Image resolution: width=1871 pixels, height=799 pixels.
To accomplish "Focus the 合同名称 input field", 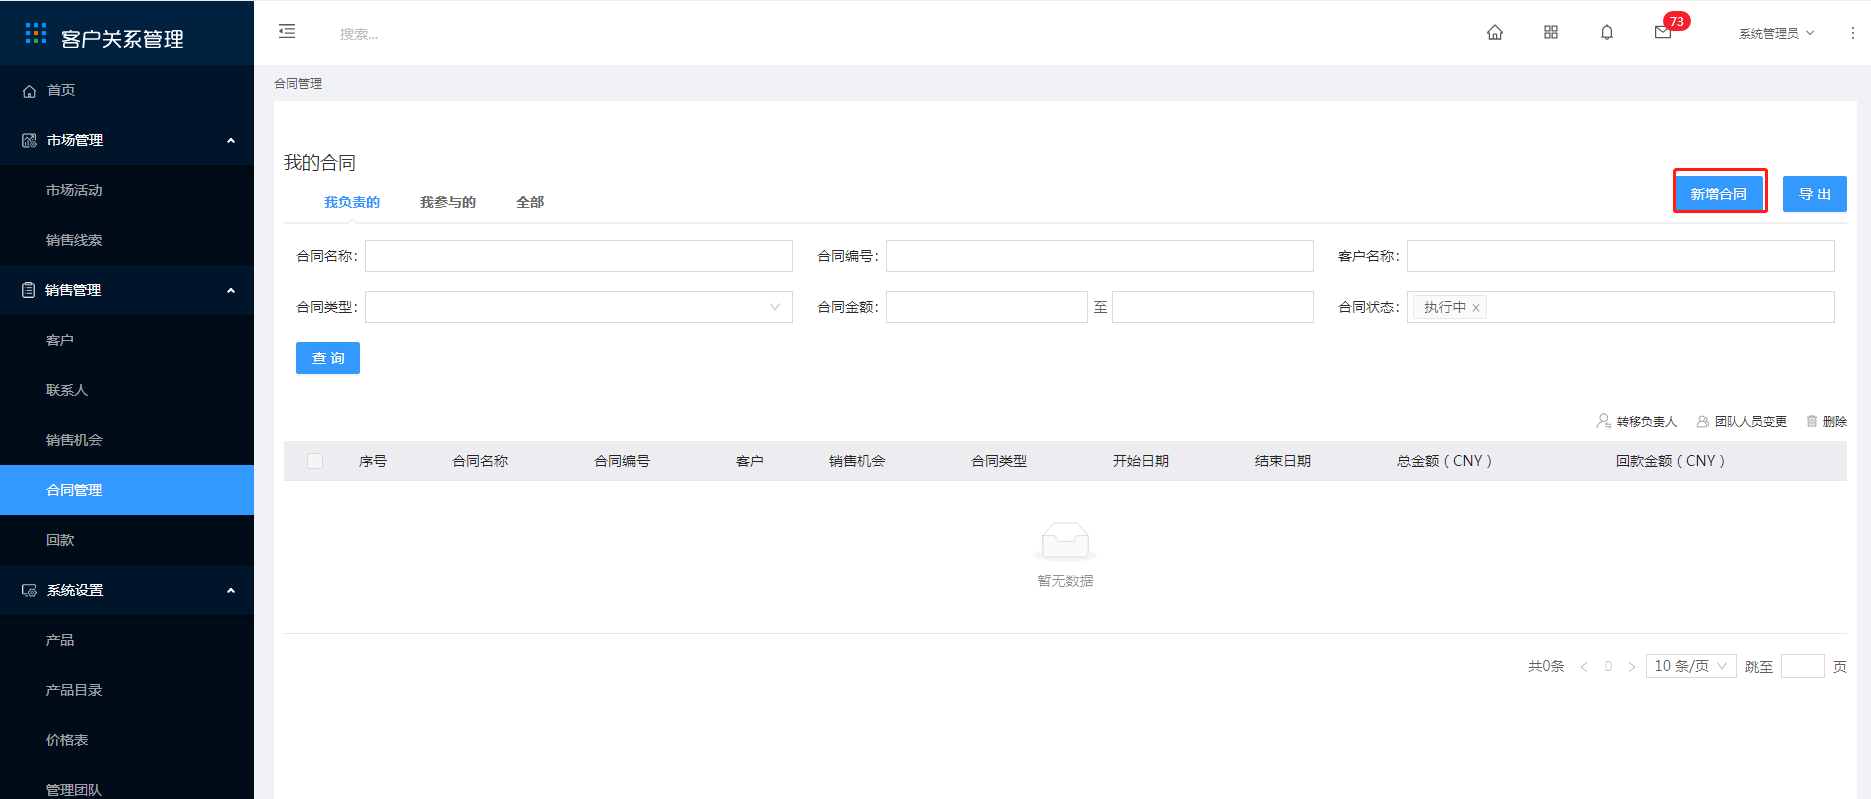I will coord(579,256).
